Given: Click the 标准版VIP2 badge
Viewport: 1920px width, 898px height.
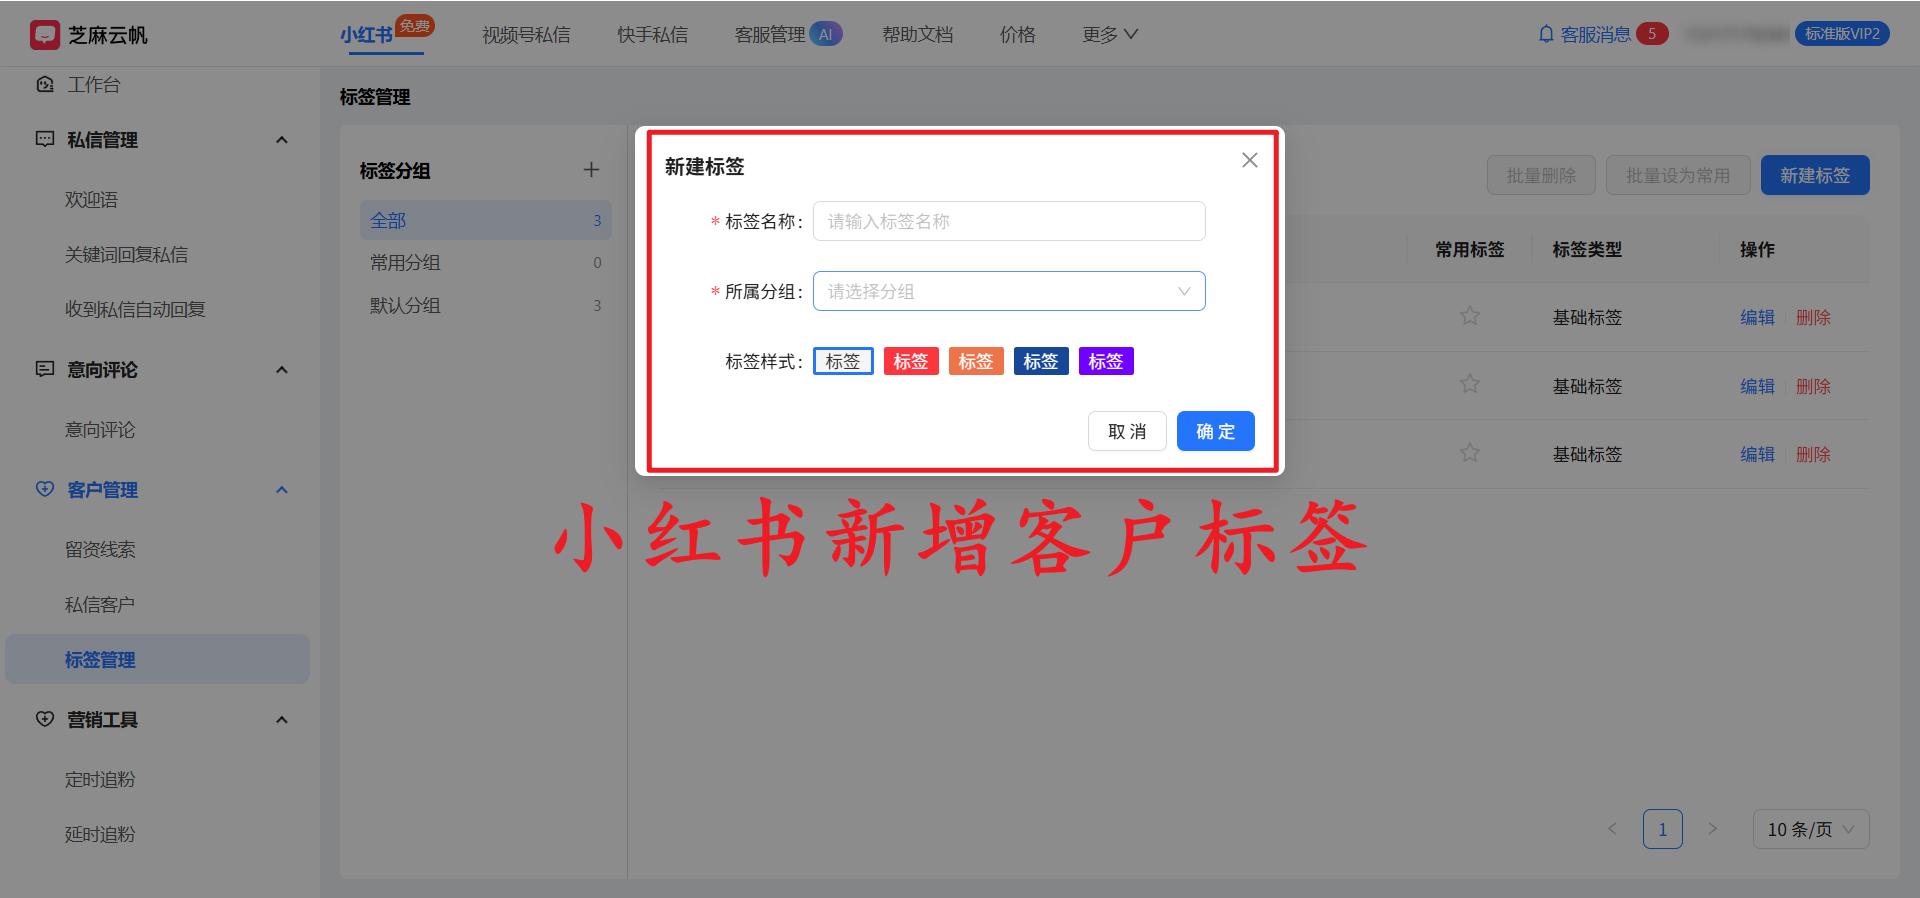Looking at the screenshot, I should tap(1842, 34).
